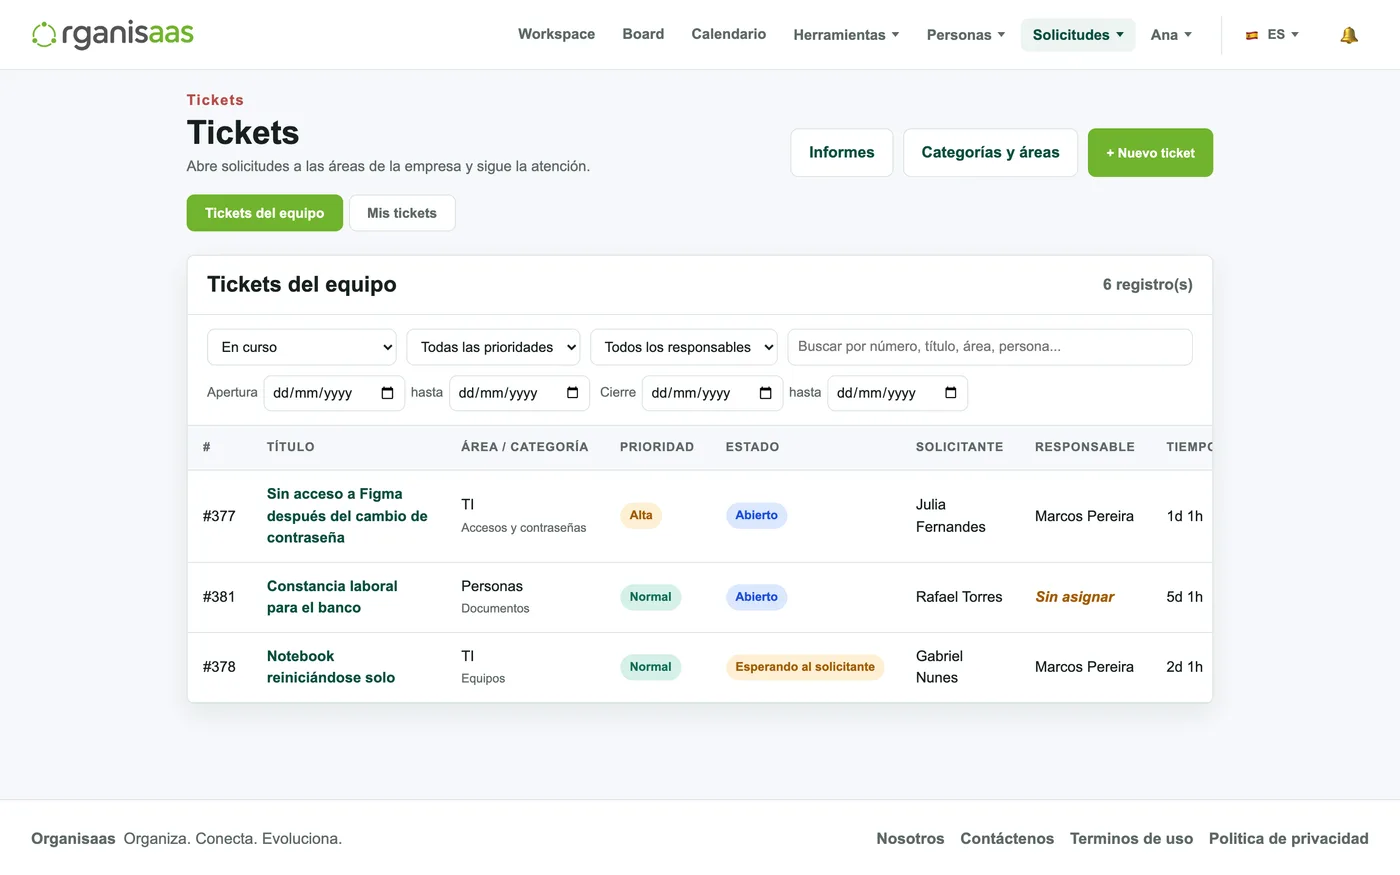Open Todos los responsables dropdown
This screenshot has width=1400, height=875.
(684, 347)
